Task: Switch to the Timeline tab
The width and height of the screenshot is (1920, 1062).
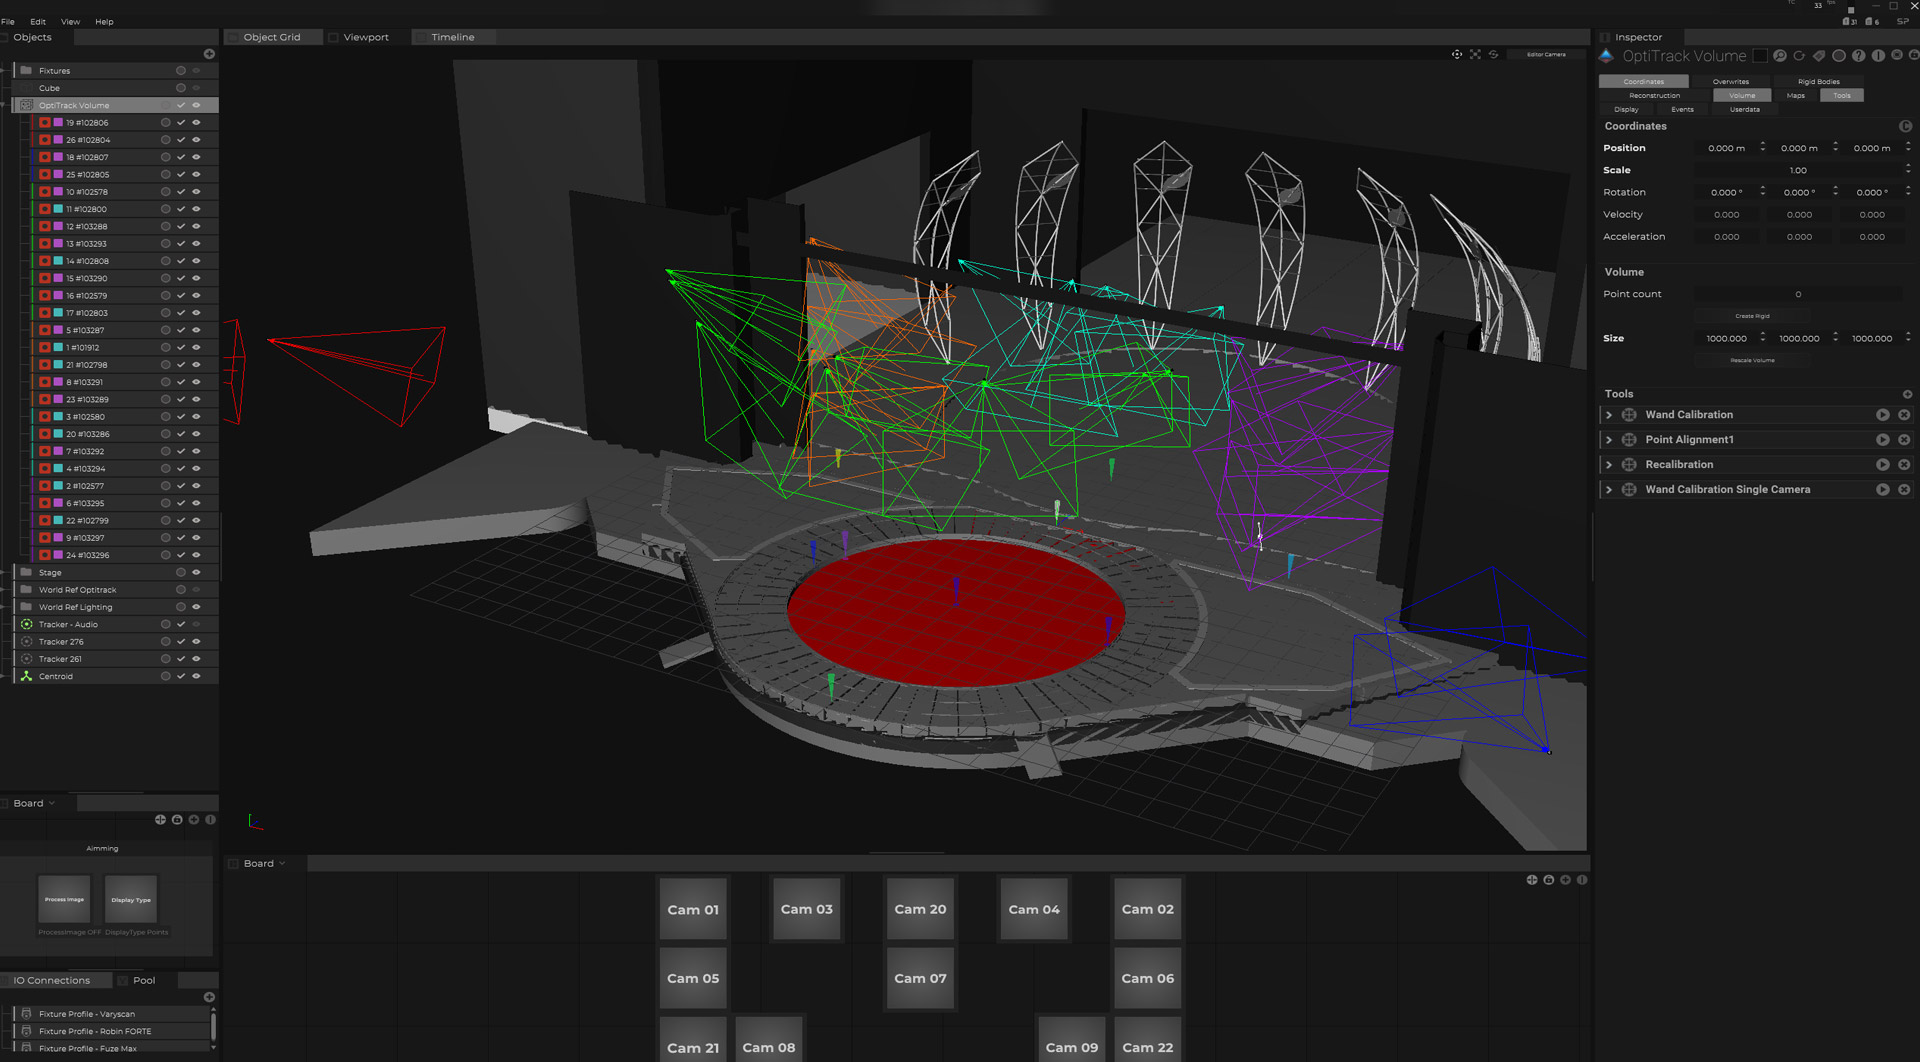Action: click(452, 37)
